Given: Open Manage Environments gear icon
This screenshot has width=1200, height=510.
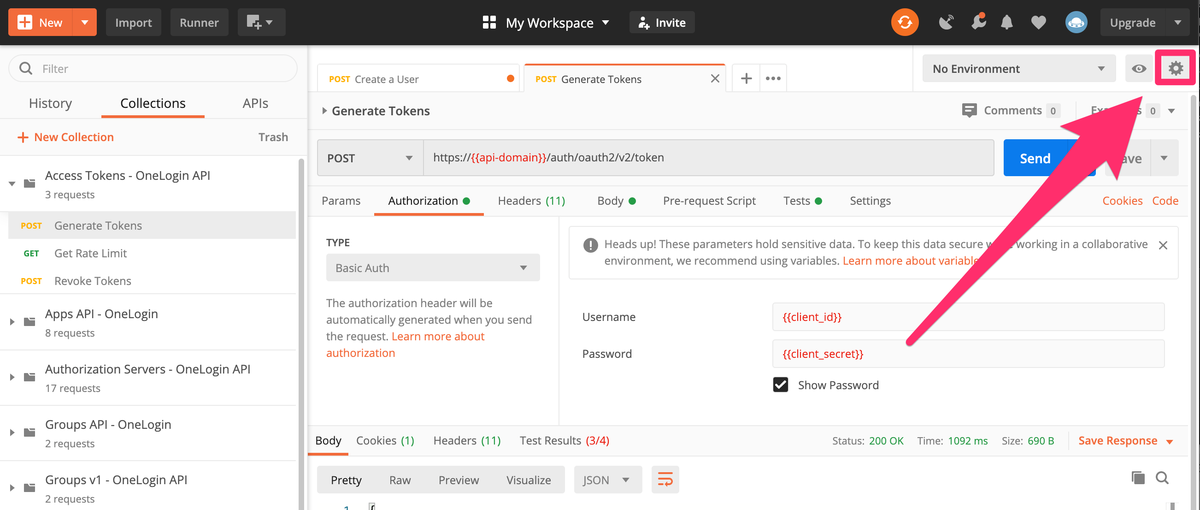Looking at the screenshot, I should tap(1175, 68).
